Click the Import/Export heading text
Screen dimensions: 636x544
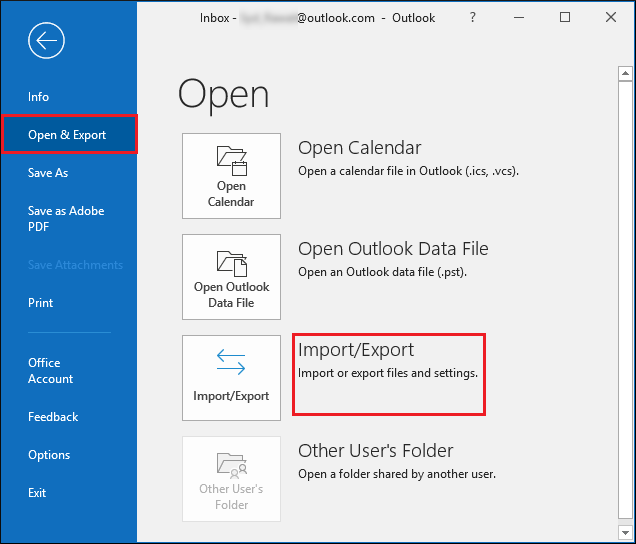pyautogui.click(x=356, y=350)
